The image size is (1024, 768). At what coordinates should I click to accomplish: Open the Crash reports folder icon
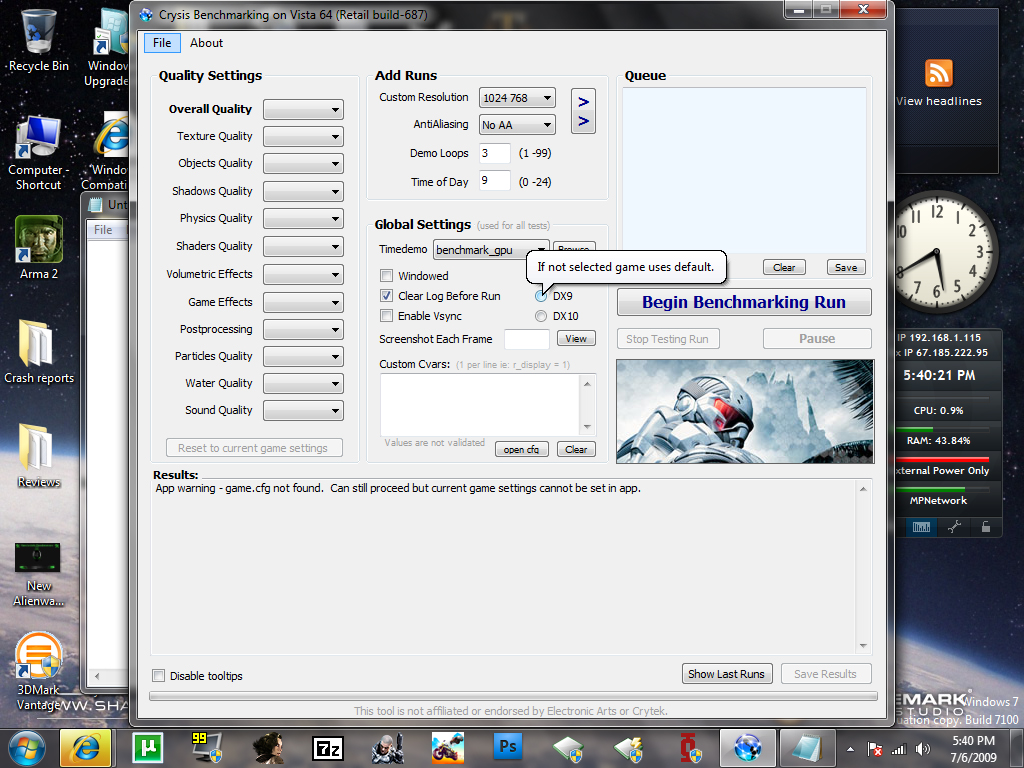click(39, 351)
